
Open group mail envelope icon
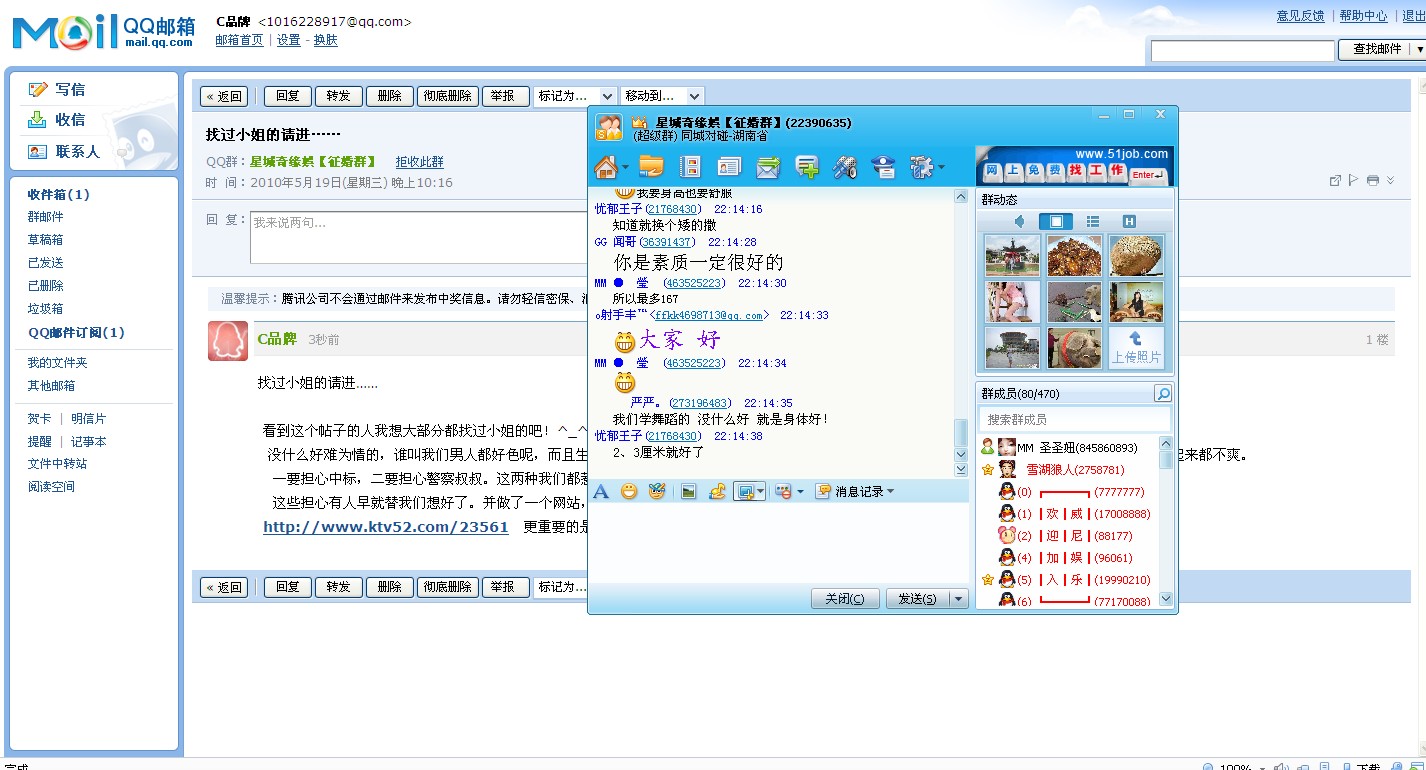point(768,167)
